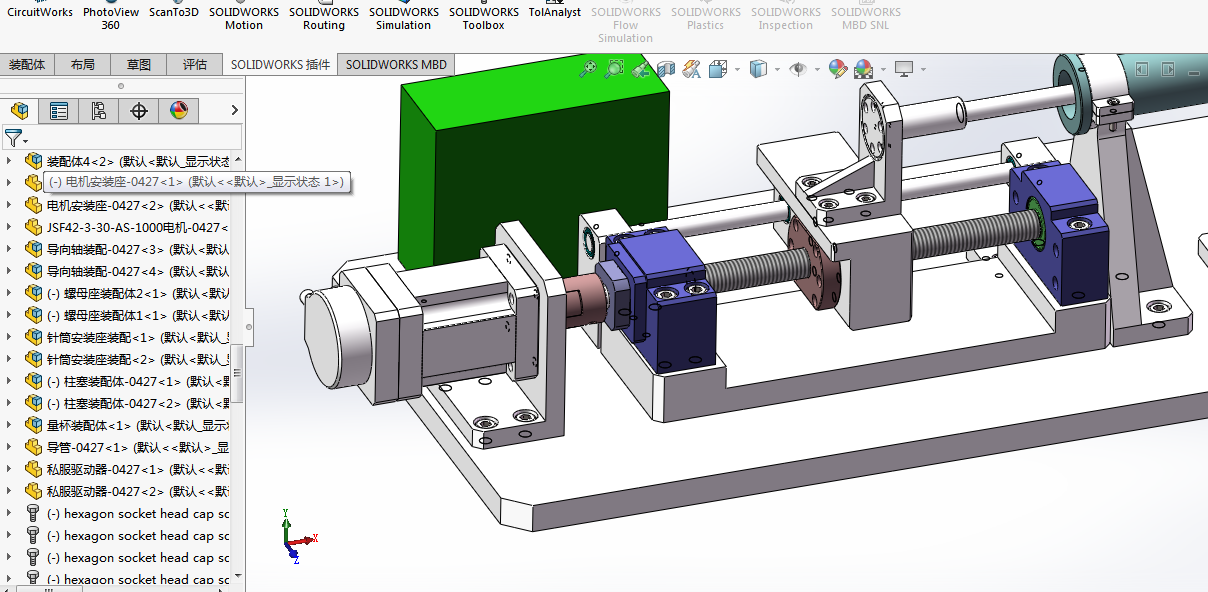Open the FeatureManager design tree tab
Screen dimensions: 1208x592
click(19, 110)
